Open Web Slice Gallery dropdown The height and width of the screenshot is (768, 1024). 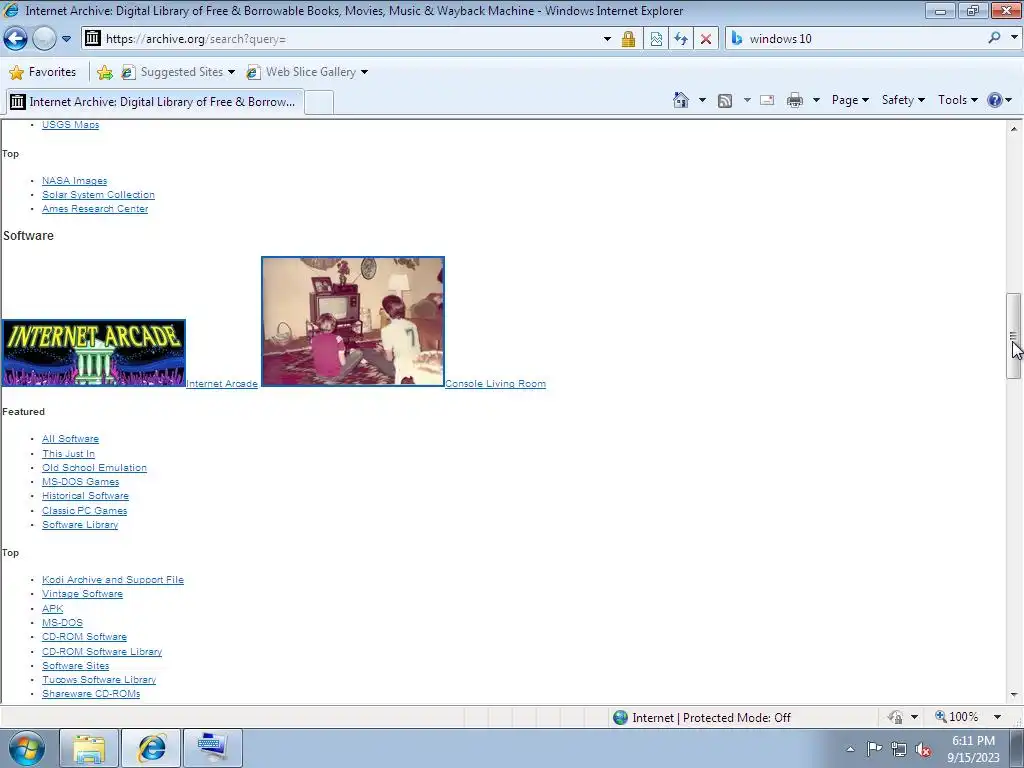coord(307,72)
